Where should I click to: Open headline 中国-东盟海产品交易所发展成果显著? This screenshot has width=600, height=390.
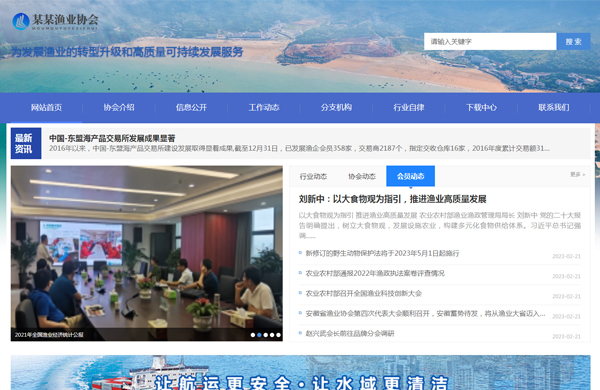coord(112,138)
